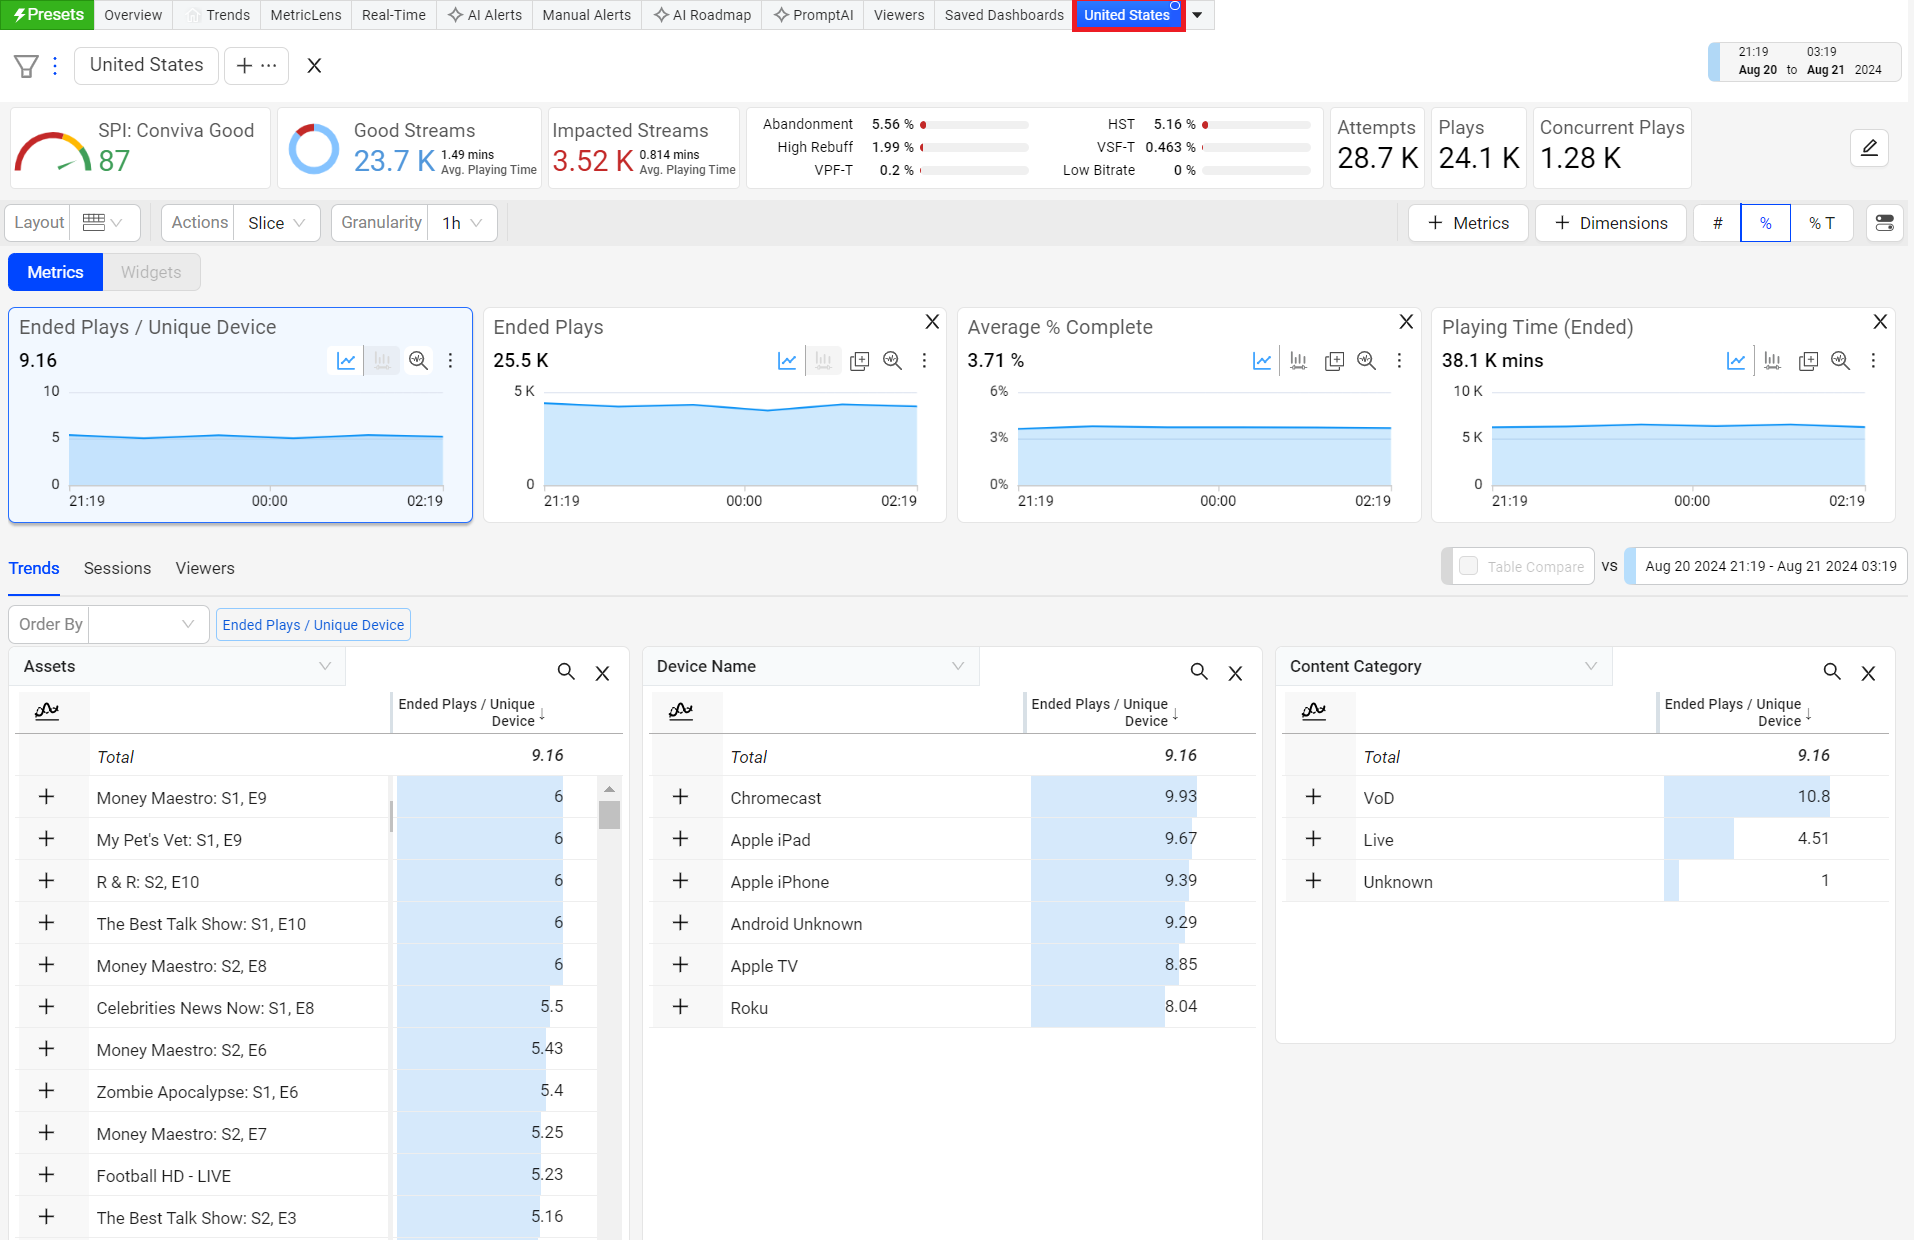Screen dimensions: 1920x1240
Task: Toggle the % display mode
Action: click(1765, 223)
